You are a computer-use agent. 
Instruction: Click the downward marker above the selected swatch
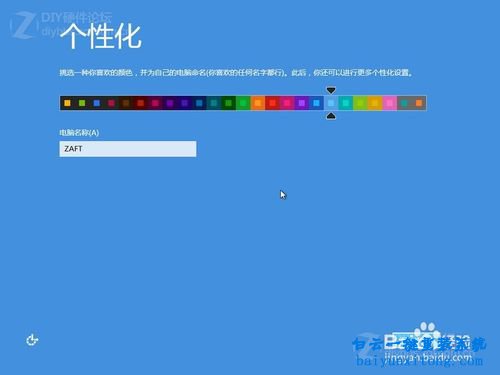pyautogui.click(x=331, y=90)
